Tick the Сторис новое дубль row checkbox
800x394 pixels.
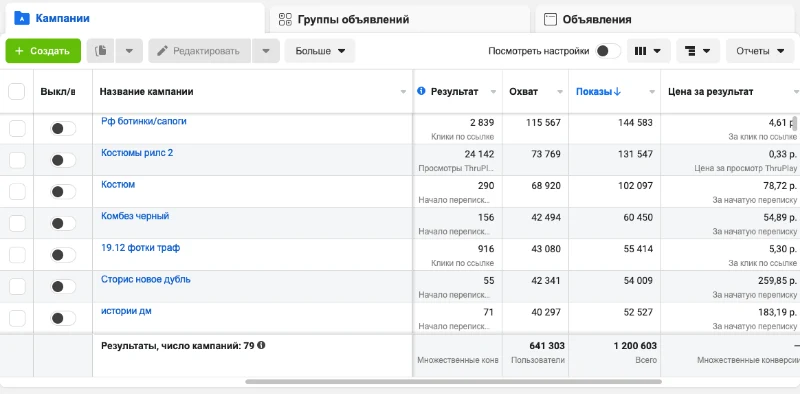[x=17, y=287]
